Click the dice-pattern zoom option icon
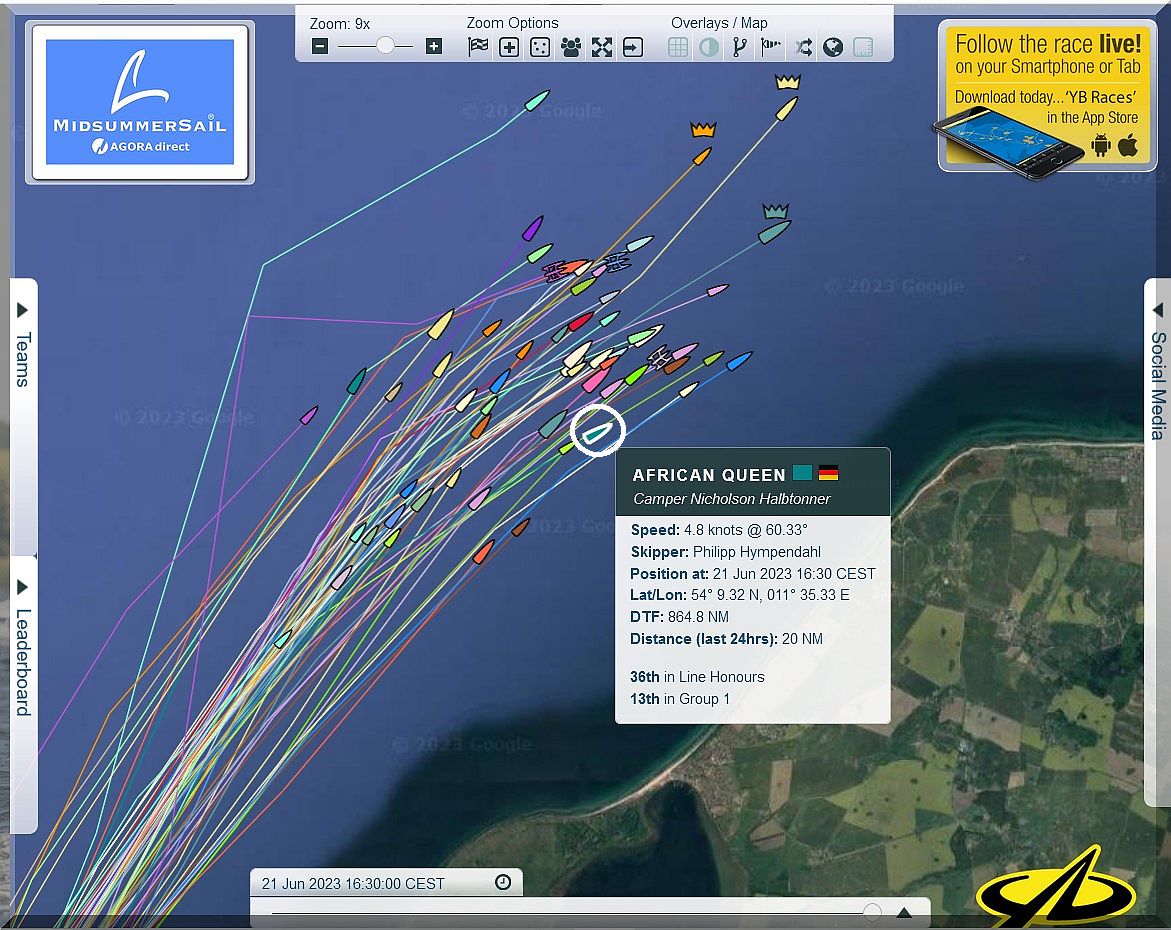The height and width of the screenshot is (930, 1171). tap(540, 47)
